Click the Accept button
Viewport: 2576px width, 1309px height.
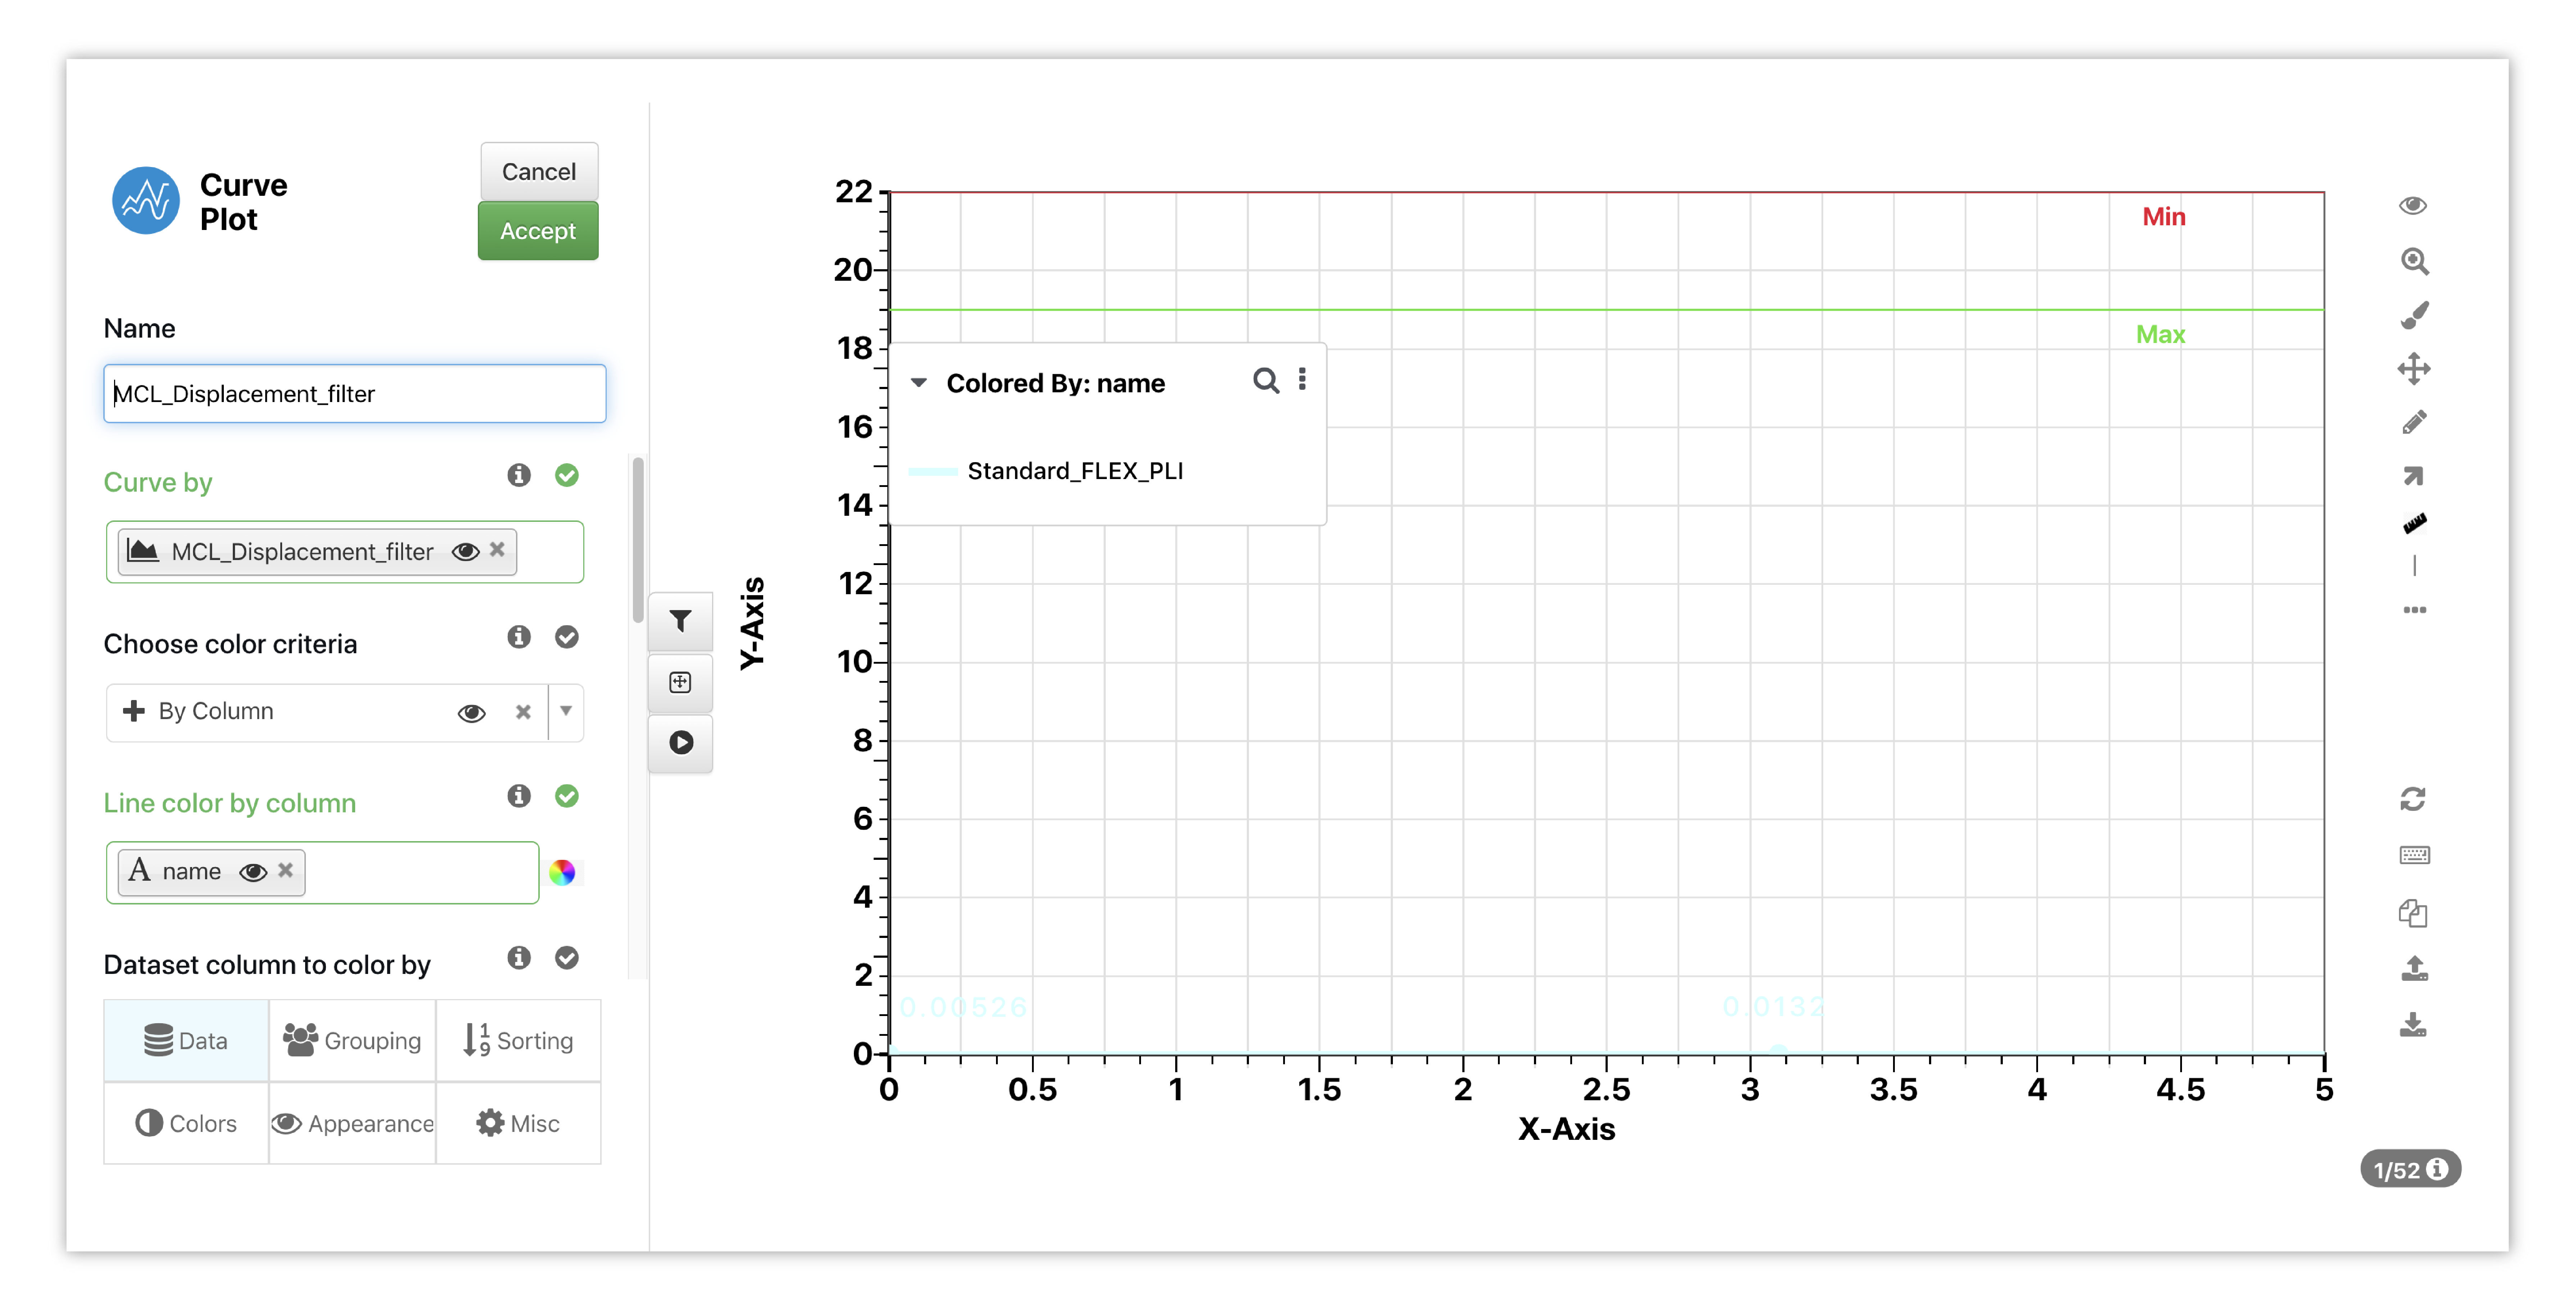tap(538, 231)
